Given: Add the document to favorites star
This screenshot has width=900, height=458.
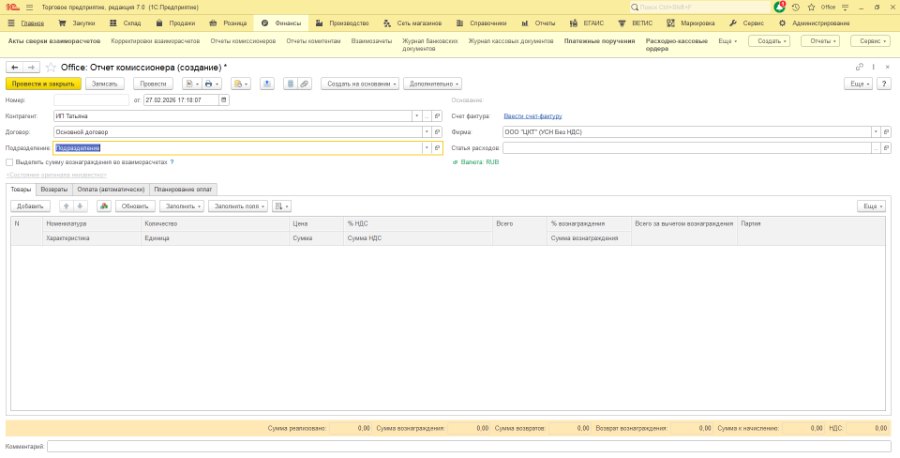Looking at the screenshot, I should (x=51, y=67).
